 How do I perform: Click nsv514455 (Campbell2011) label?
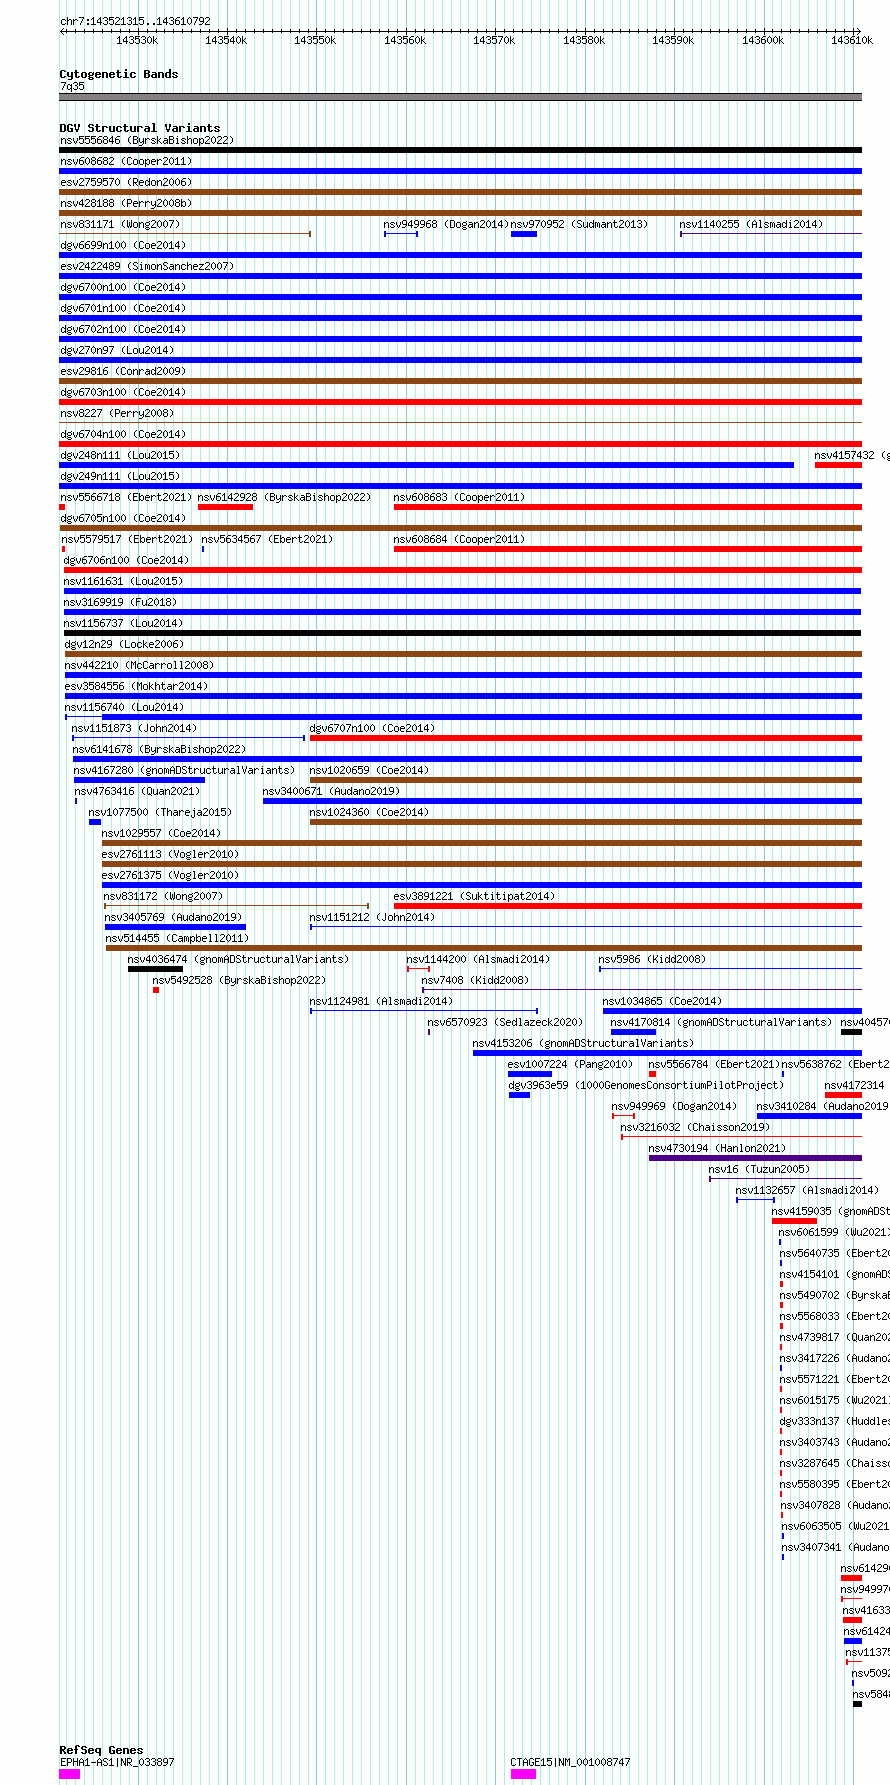click(x=176, y=938)
